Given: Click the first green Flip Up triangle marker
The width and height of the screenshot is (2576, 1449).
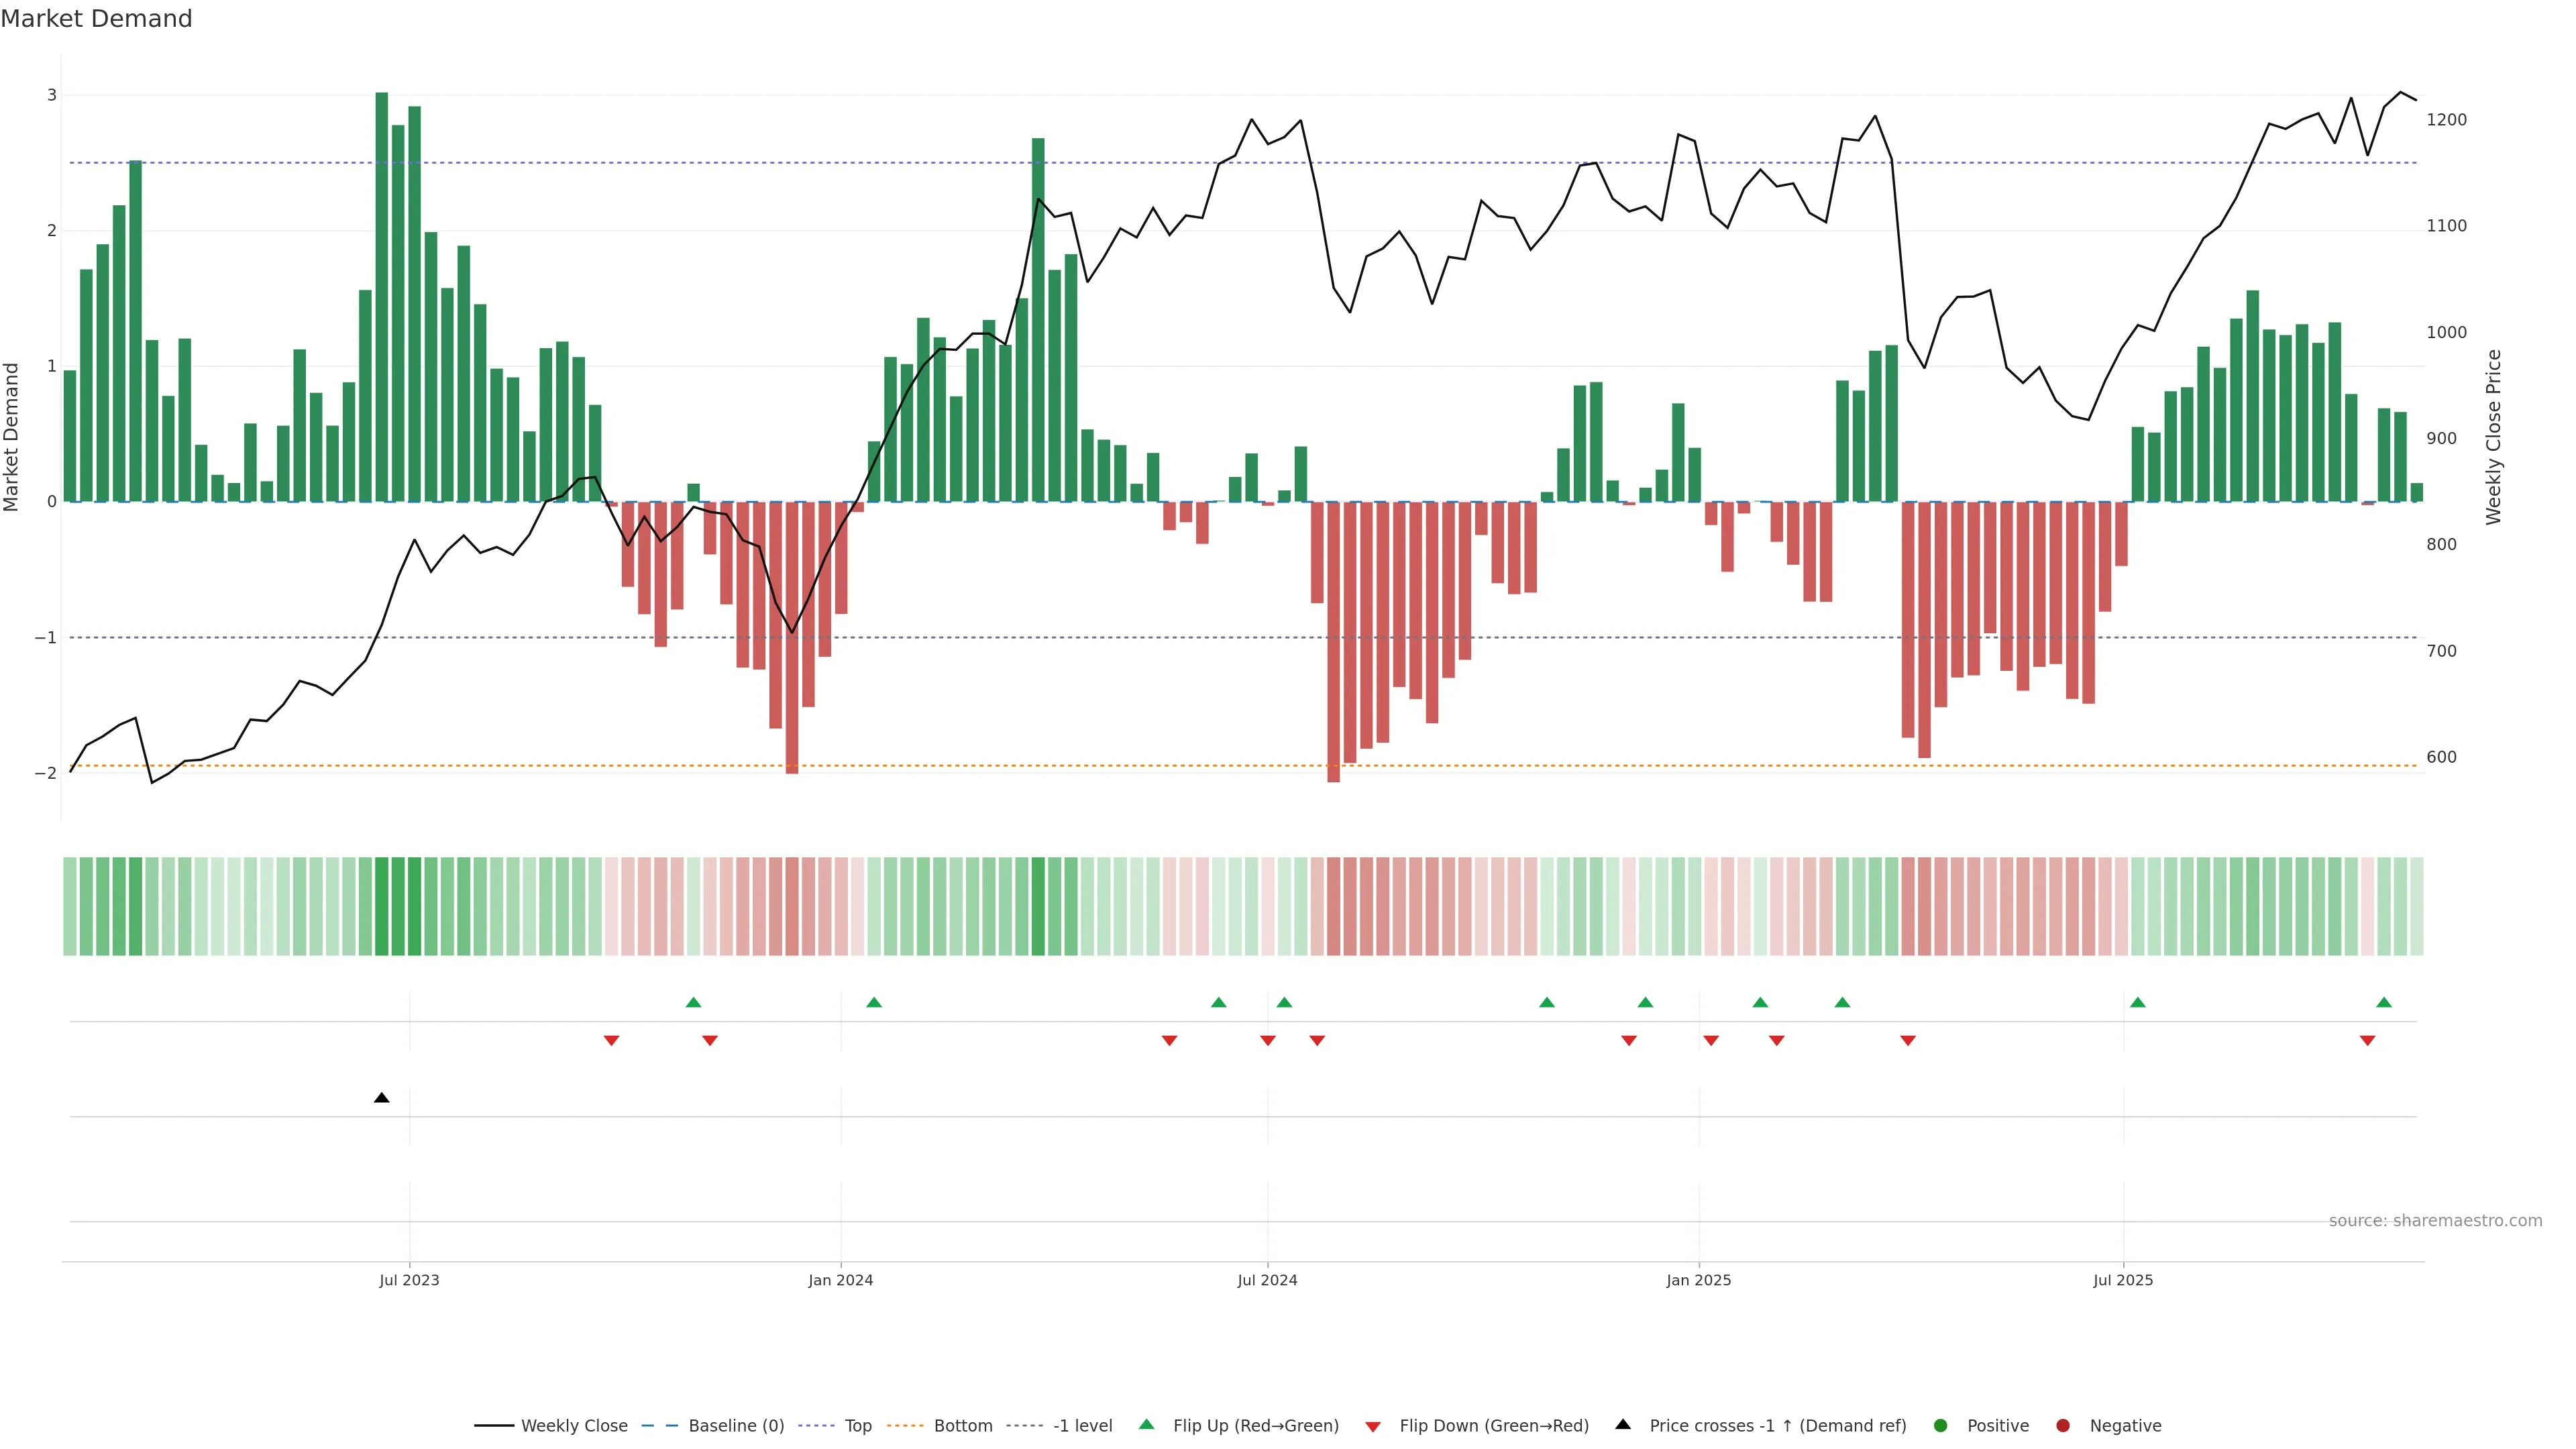Looking at the screenshot, I should [693, 1002].
